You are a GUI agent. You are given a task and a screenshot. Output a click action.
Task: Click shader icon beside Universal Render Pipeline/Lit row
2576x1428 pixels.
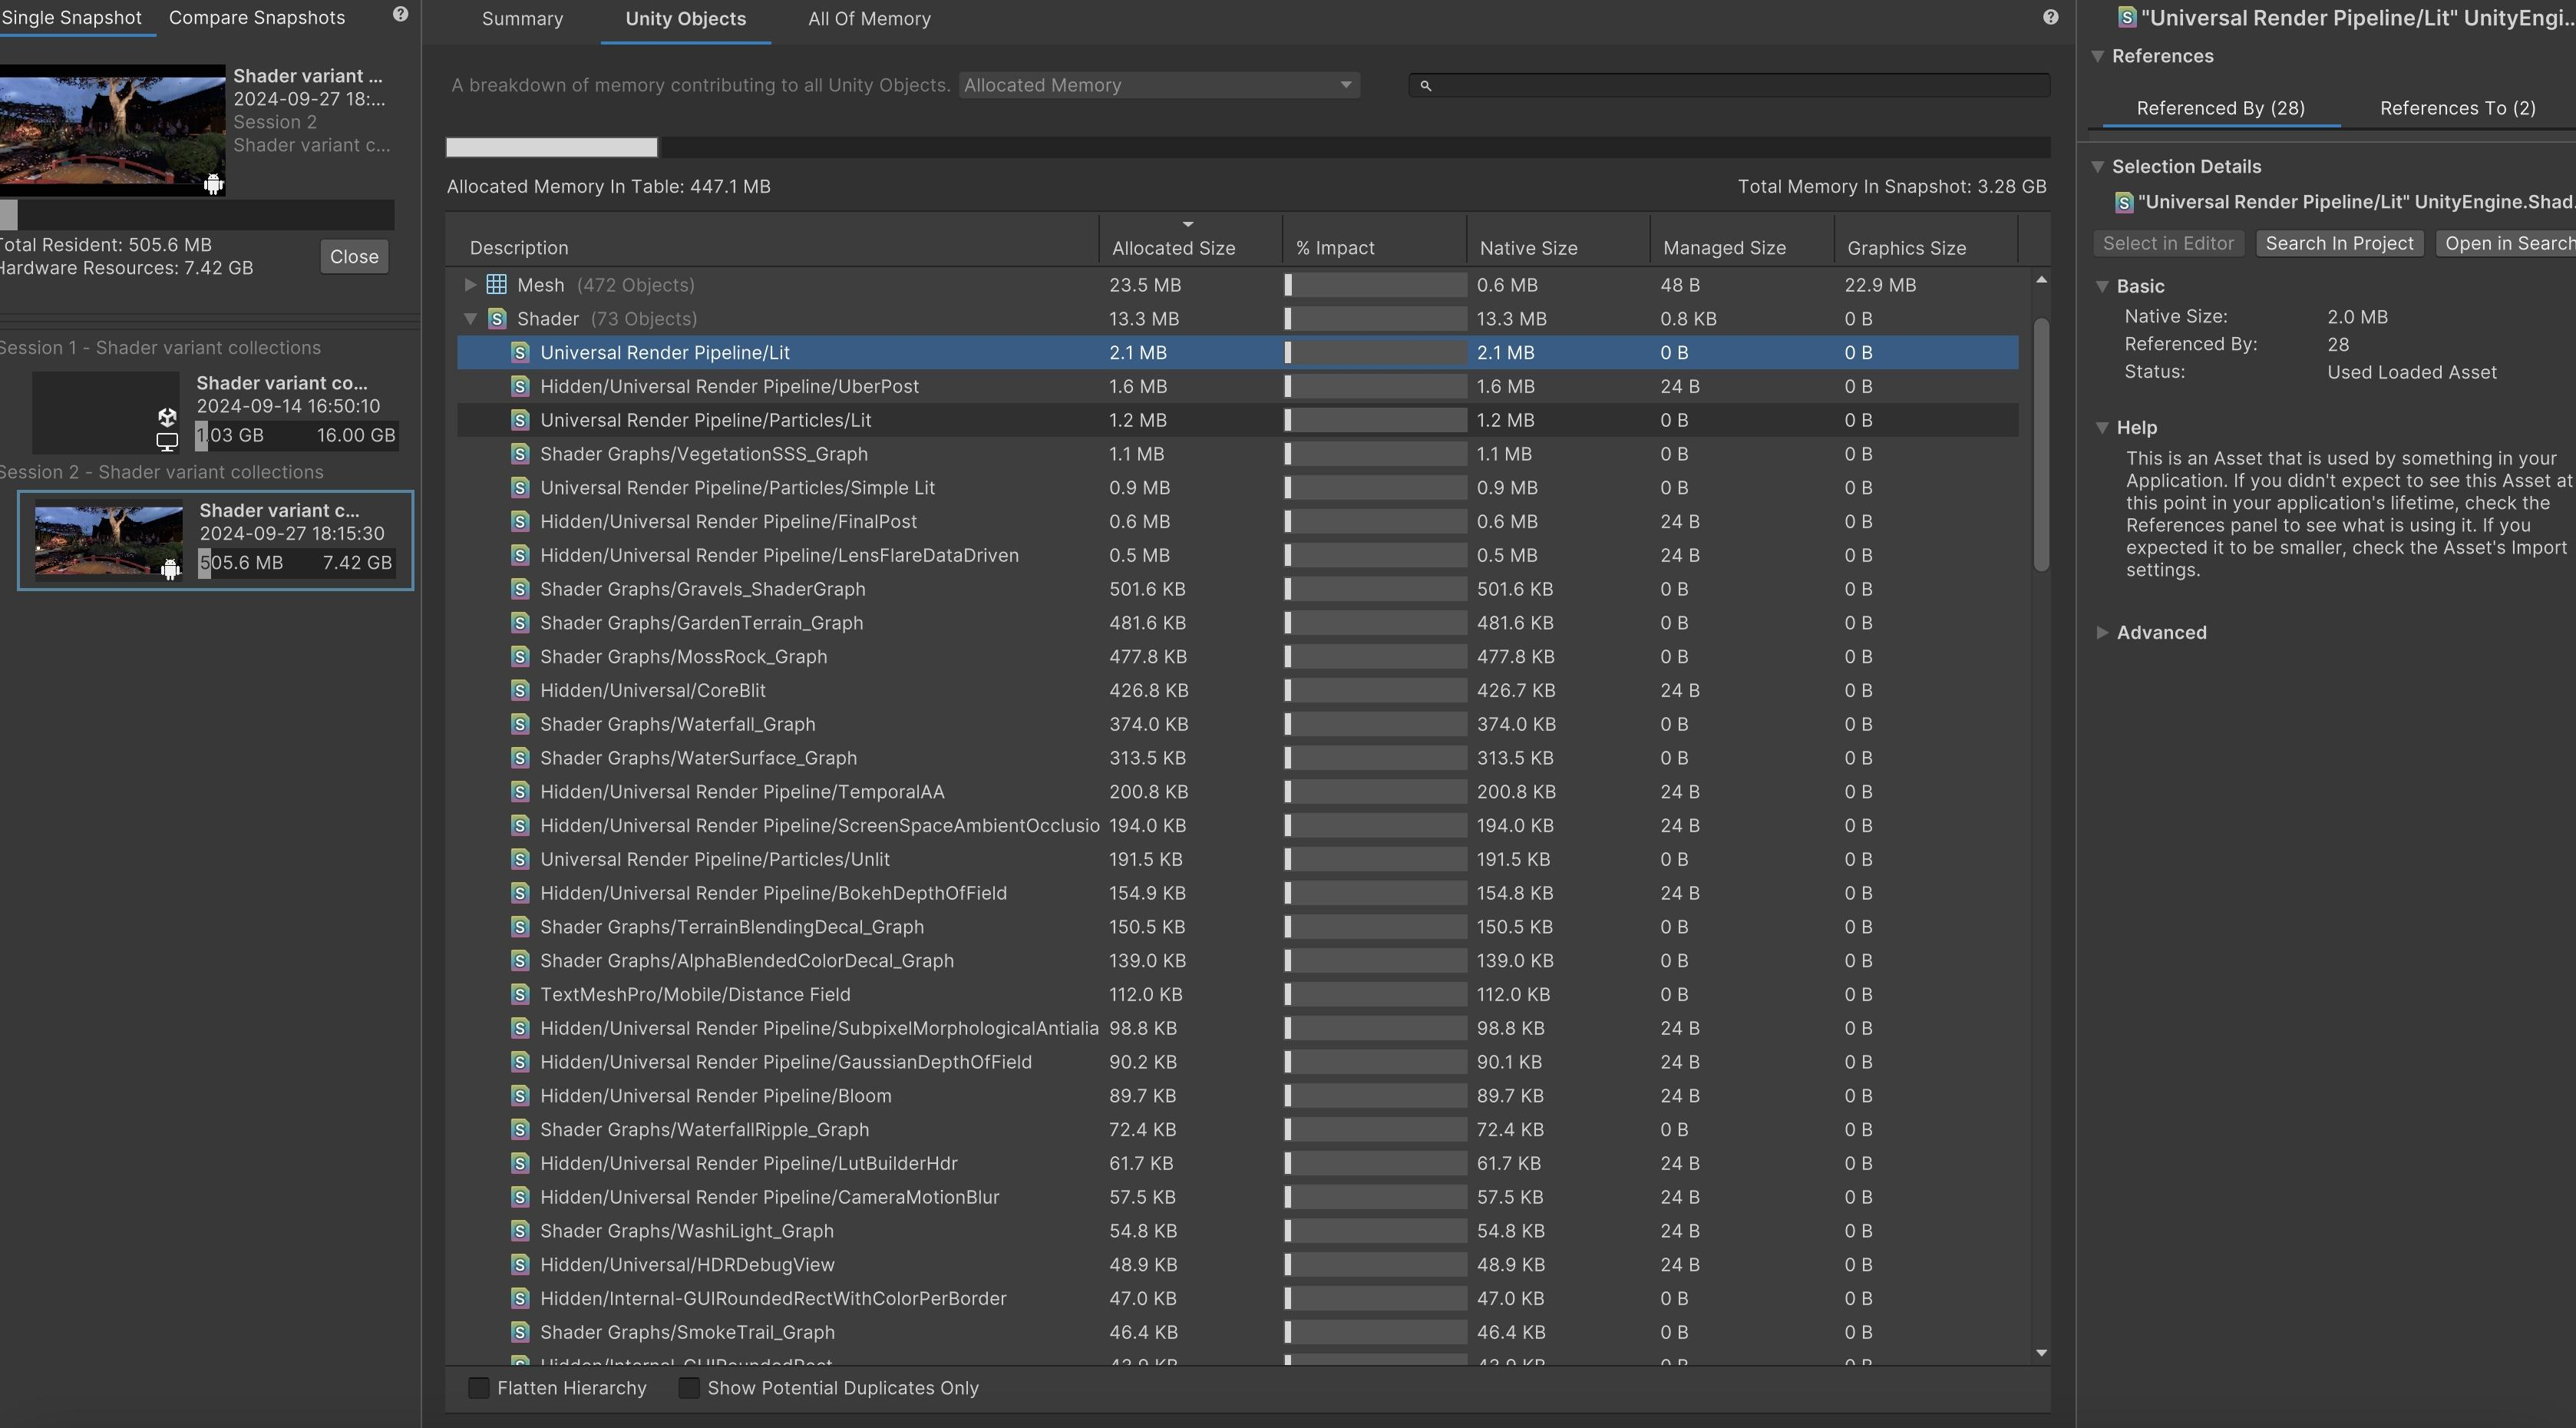520,352
